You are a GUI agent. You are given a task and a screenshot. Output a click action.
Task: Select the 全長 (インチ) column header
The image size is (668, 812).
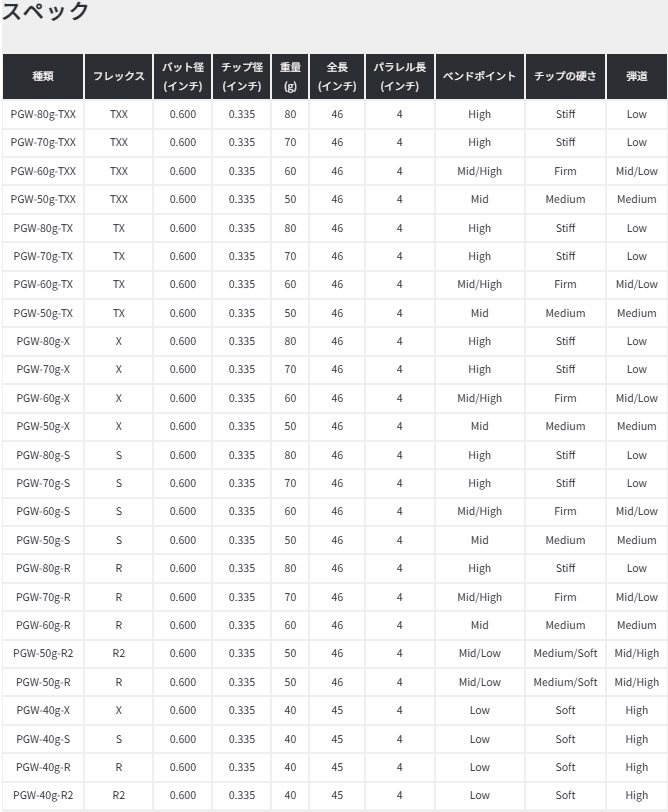pos(337,76)
